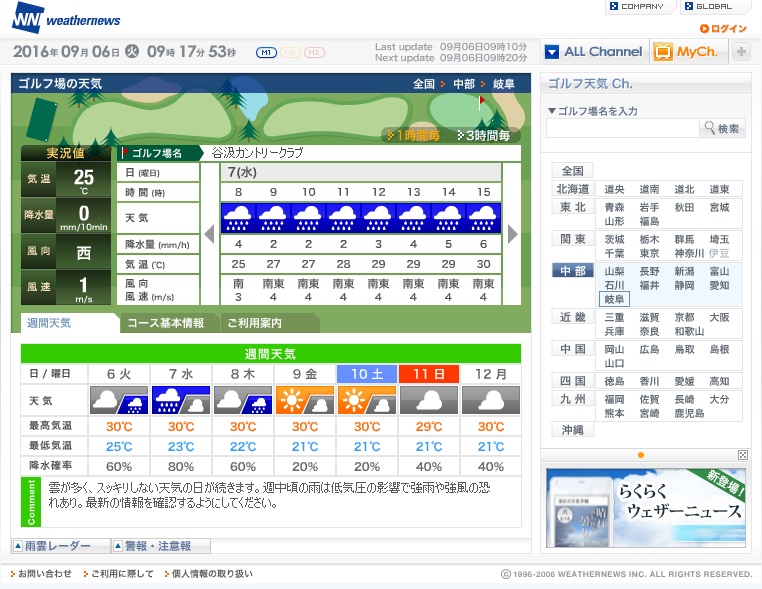Click 谷汲カントリークラブ course name

coord(258,153)
